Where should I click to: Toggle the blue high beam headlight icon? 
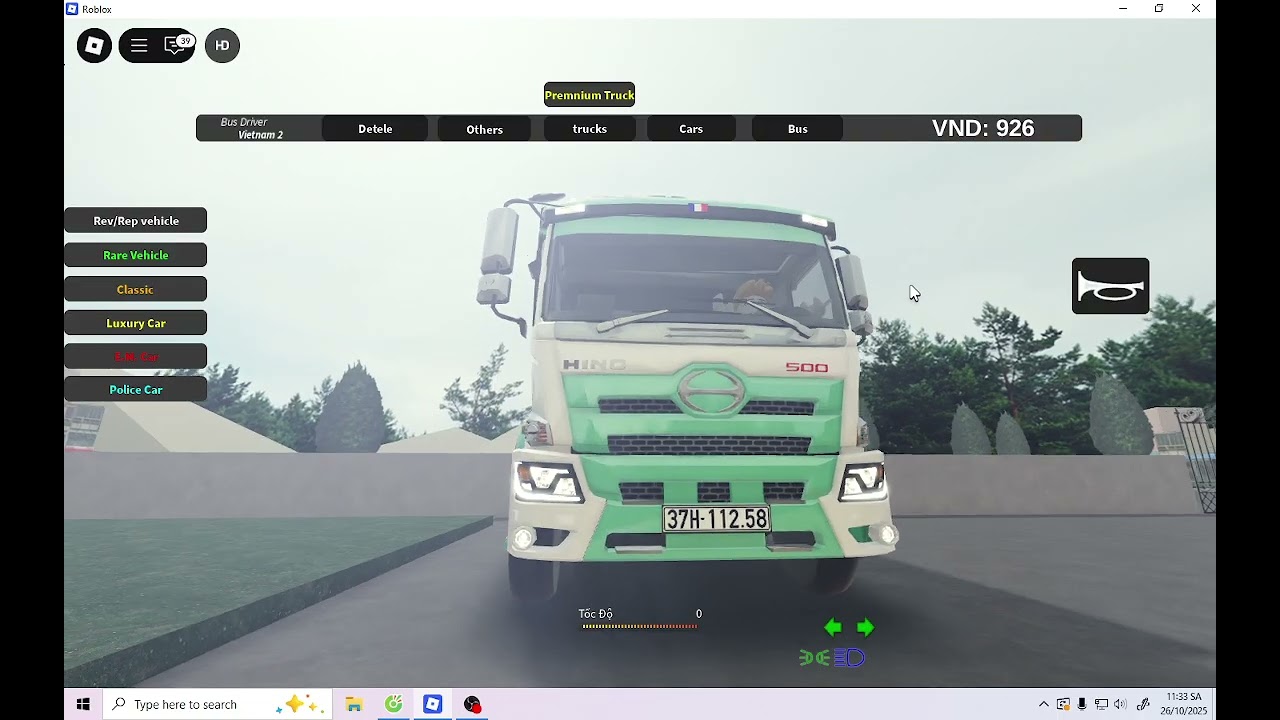point(849,657)
